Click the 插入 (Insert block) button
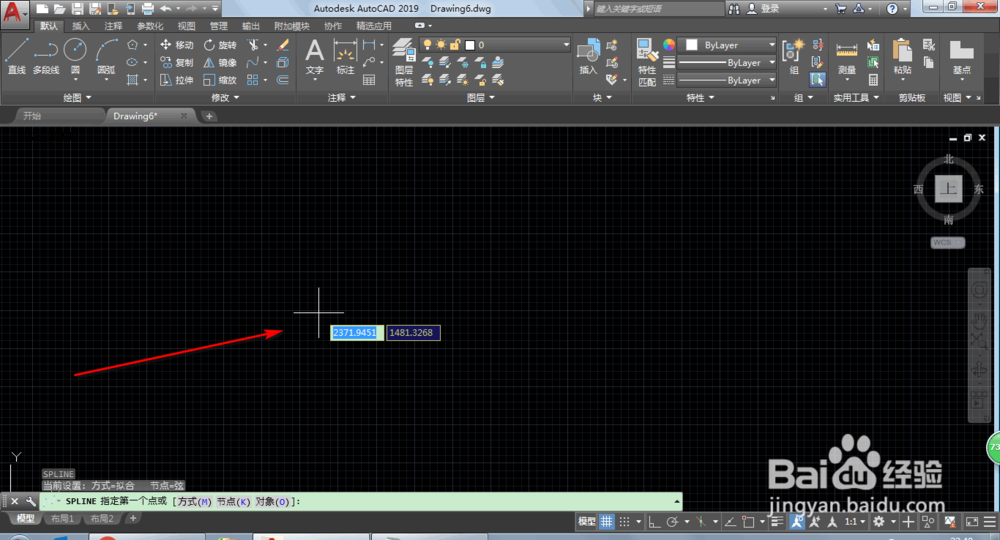The image size is (1000, 540). (587, 56)
